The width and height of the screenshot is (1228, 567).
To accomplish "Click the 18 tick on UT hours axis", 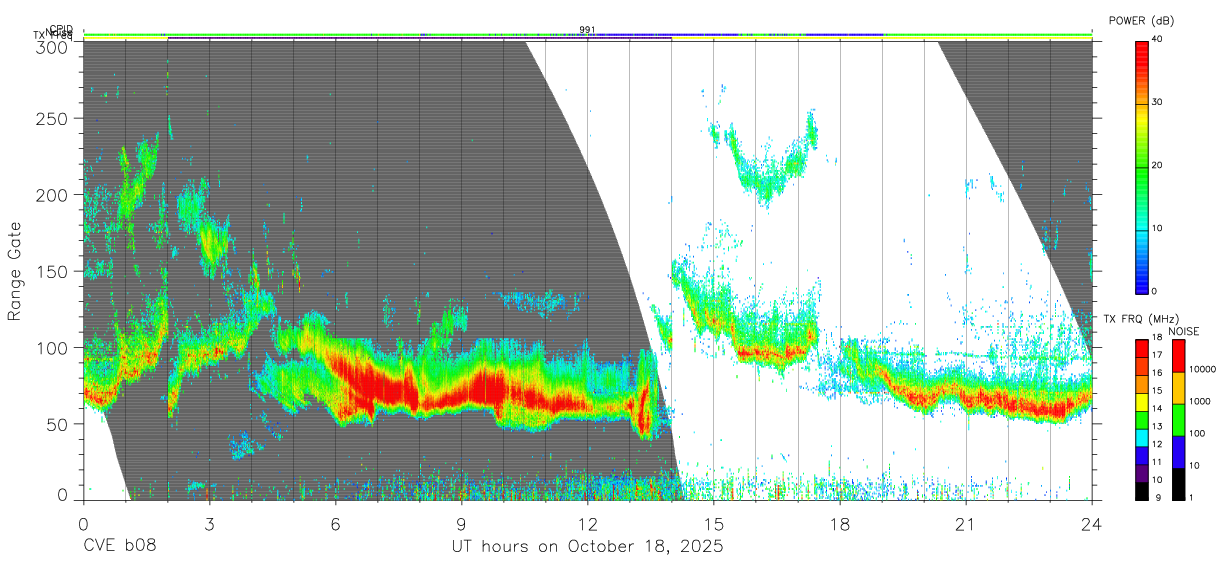I will click(840, 523).
